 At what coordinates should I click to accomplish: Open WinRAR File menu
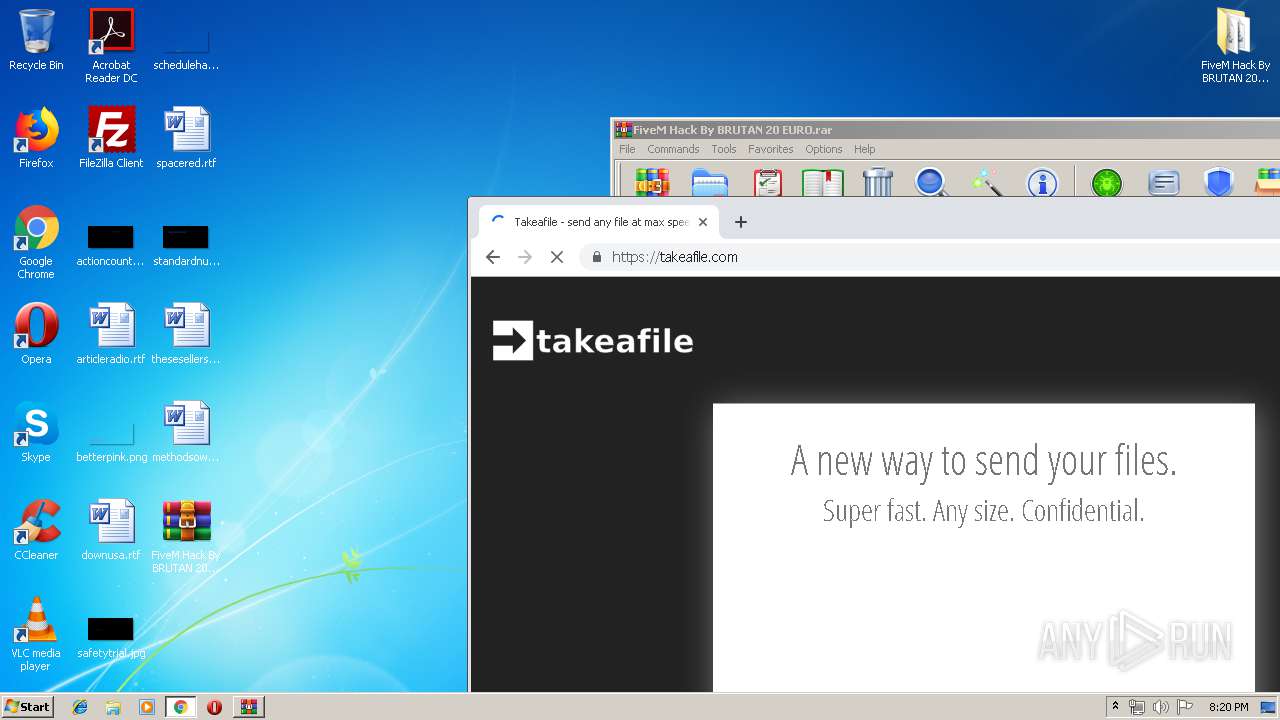[627, 149]
